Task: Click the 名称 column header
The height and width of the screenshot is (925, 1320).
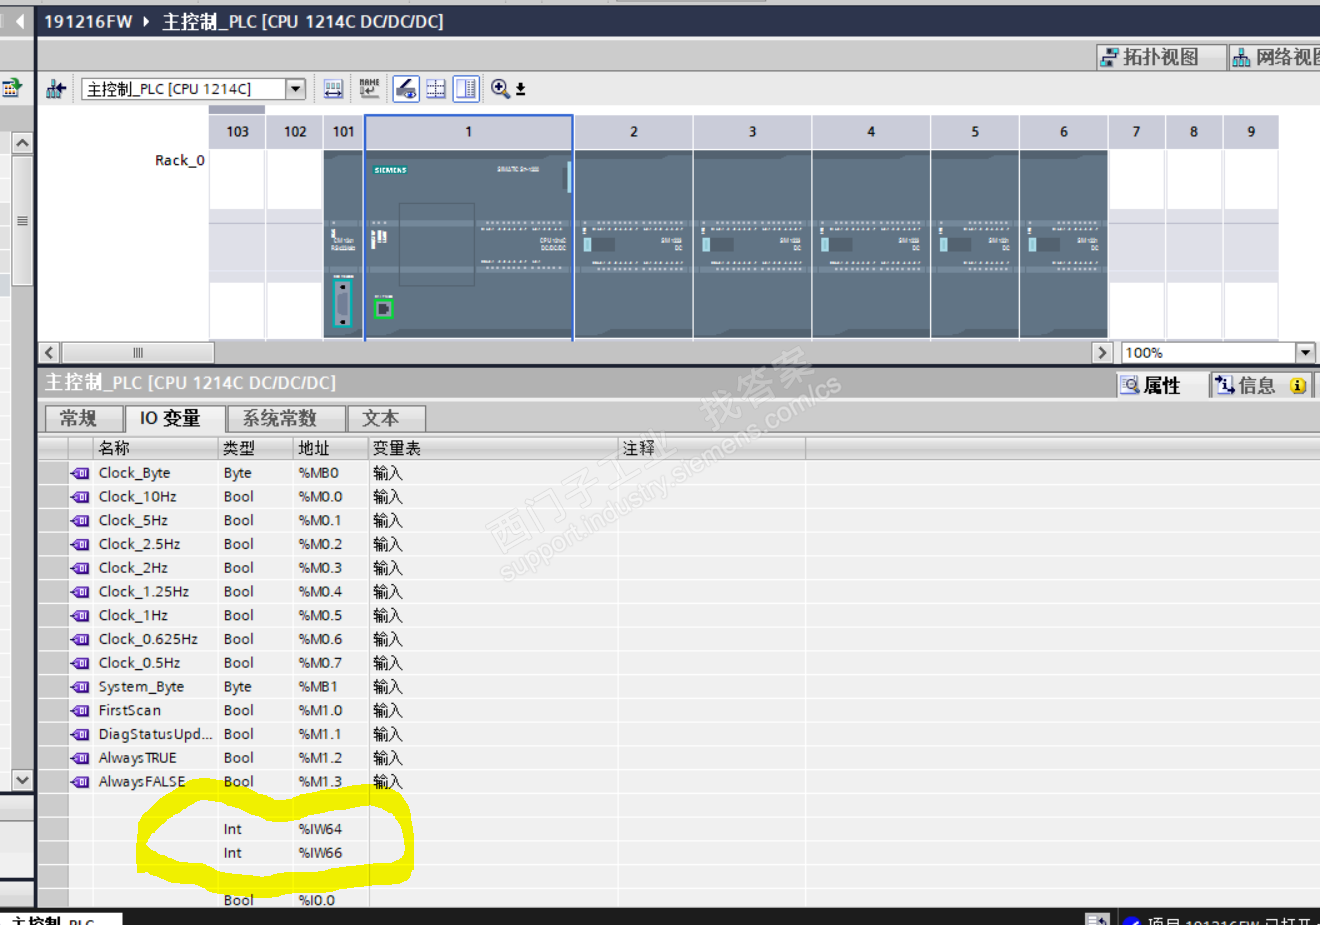Action: point(156,448)
